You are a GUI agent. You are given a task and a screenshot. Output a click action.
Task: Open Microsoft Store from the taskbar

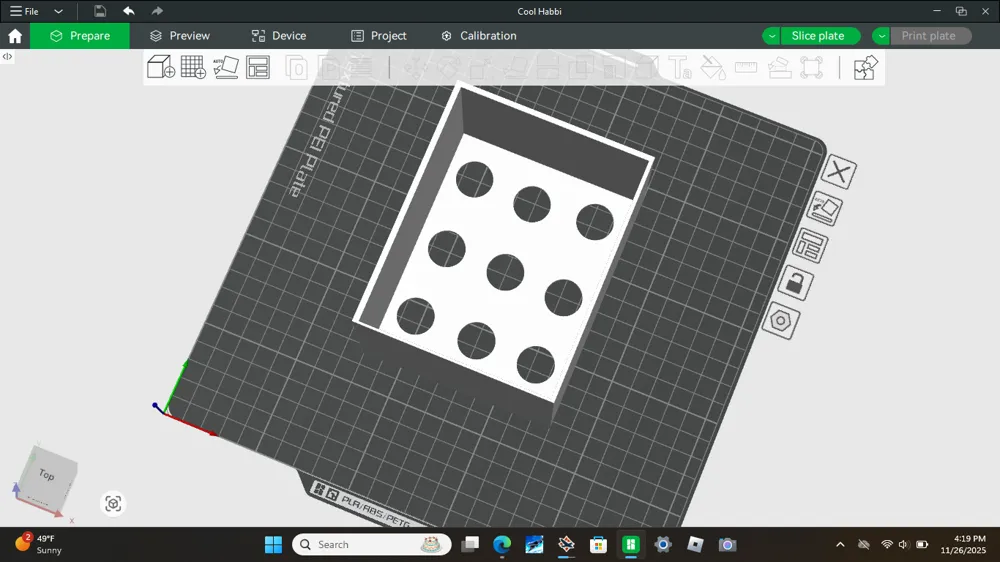(598, 544)
